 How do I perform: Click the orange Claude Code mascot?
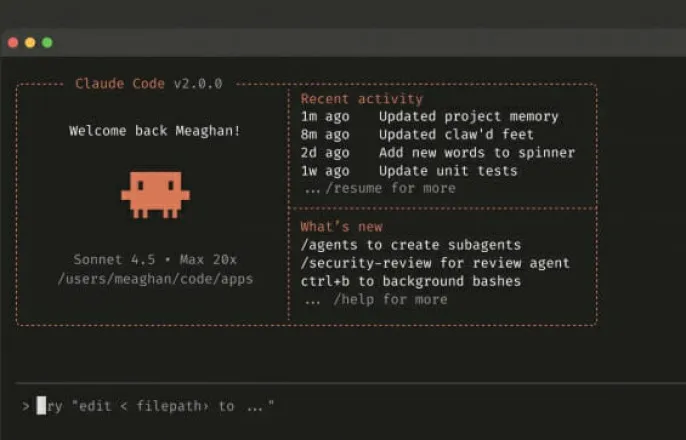click(155, 195)
